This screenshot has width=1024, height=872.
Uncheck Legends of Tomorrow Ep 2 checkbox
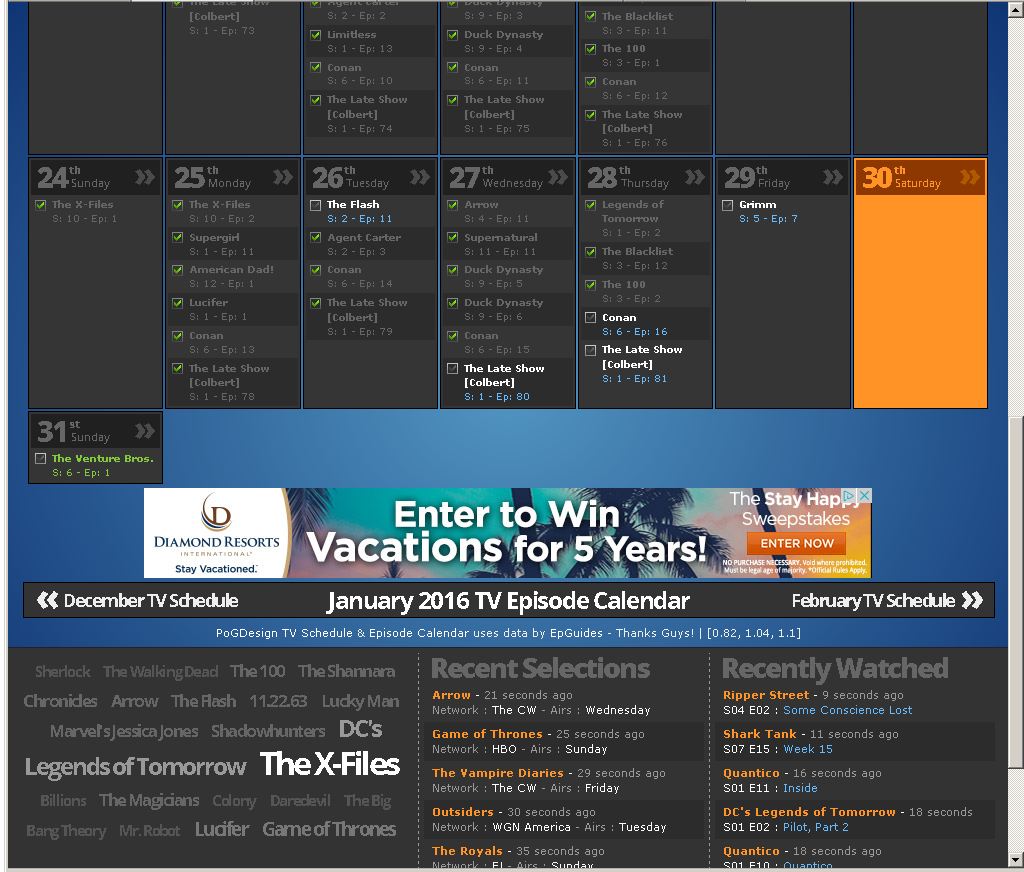590,205
